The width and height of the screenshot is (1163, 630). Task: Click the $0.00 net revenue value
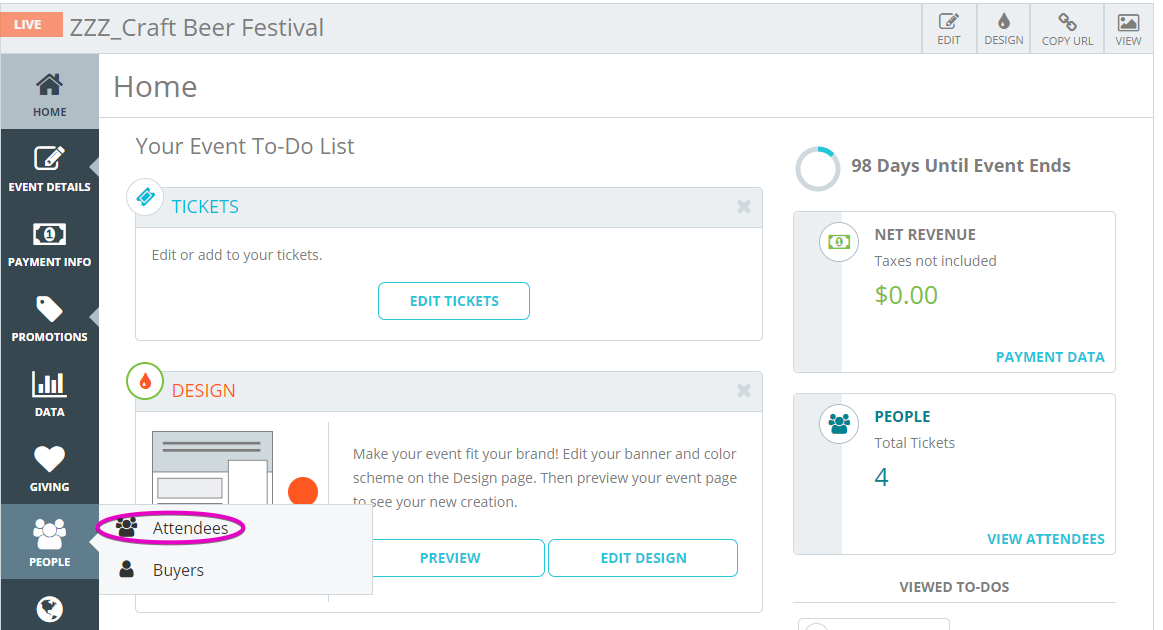click(x=906, y=295)
